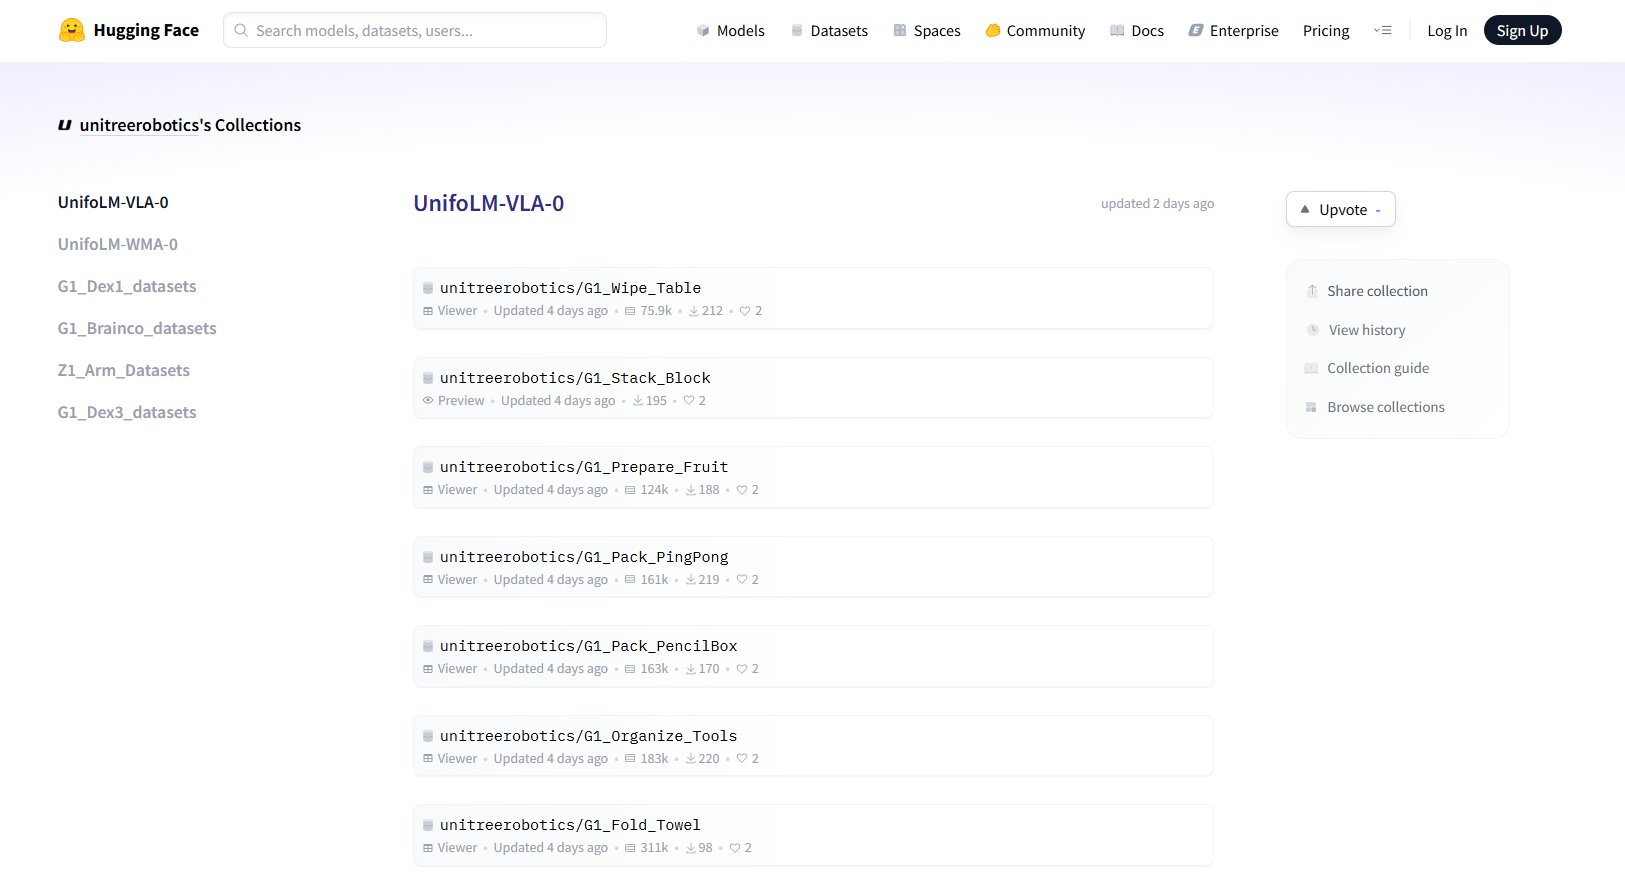Open the Z1_Arm_Datasets collection
Screen dimensions: 1625x873
click(x=124, y=370)
